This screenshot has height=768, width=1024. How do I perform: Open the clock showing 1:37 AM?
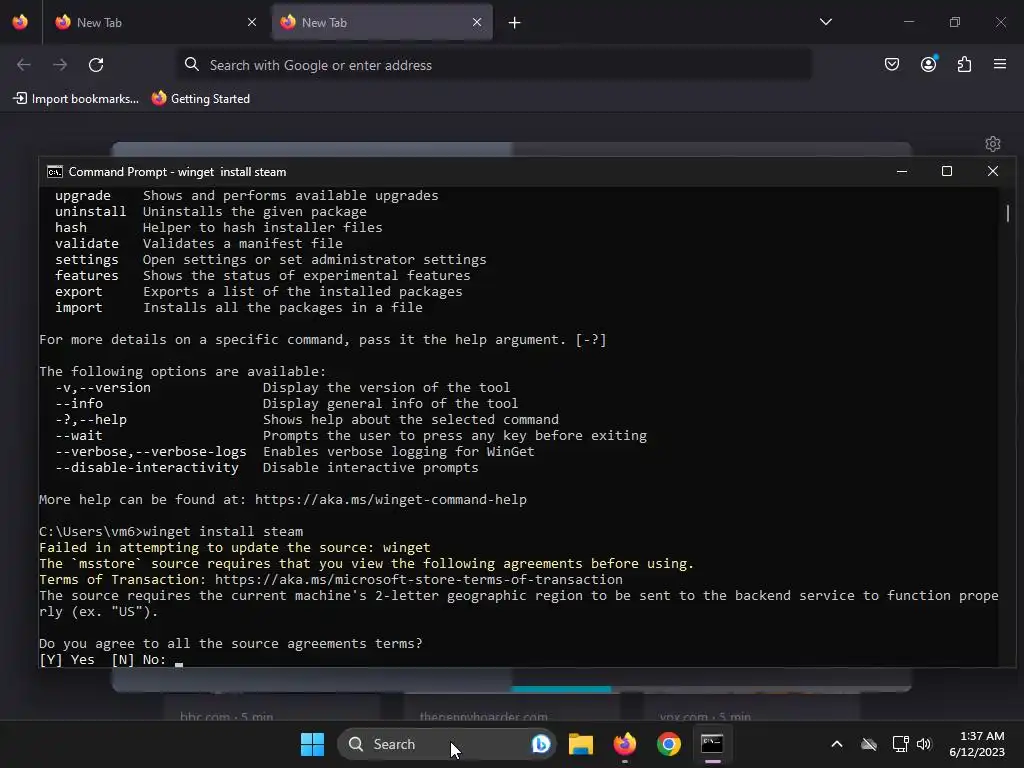(x=977, y=744)
